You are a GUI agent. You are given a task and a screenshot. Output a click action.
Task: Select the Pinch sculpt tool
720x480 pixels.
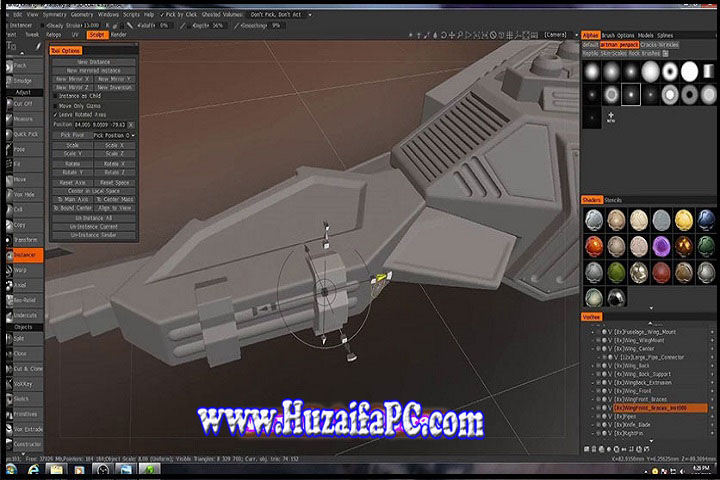(x=24, y=66)
